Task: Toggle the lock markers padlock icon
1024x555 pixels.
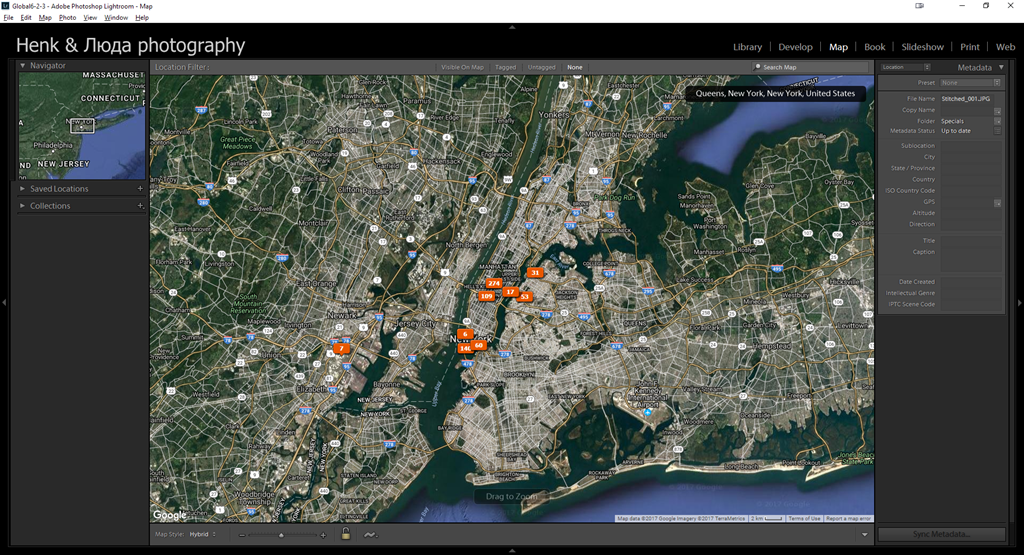Action: tap(346, 534)
